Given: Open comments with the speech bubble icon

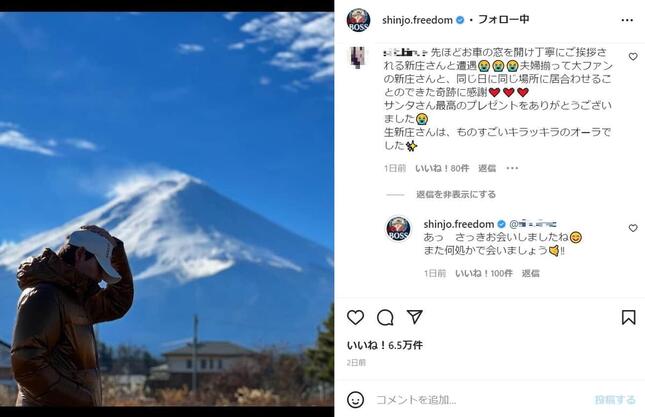Looking at the screenshot, I should coord(385,317).
